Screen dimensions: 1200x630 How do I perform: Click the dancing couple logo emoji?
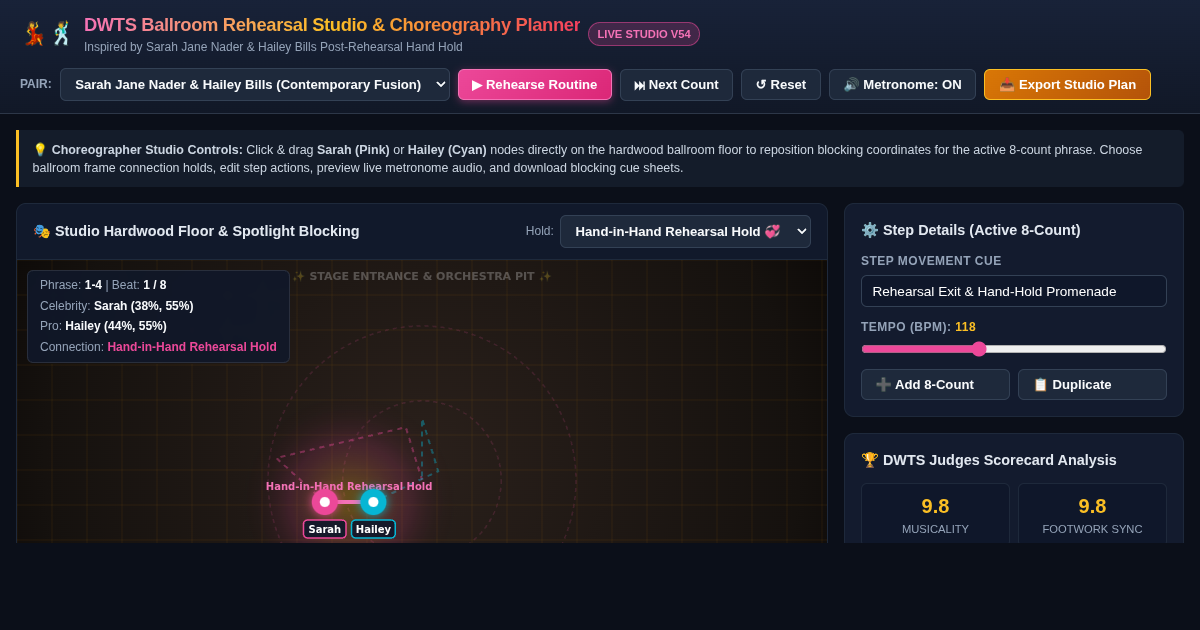coord(48,34)
